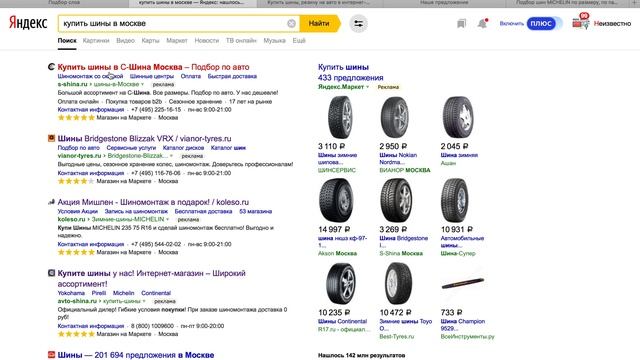Open Шинные центры sitelink
The image size is (640, 360).
[x=152, y=76]
